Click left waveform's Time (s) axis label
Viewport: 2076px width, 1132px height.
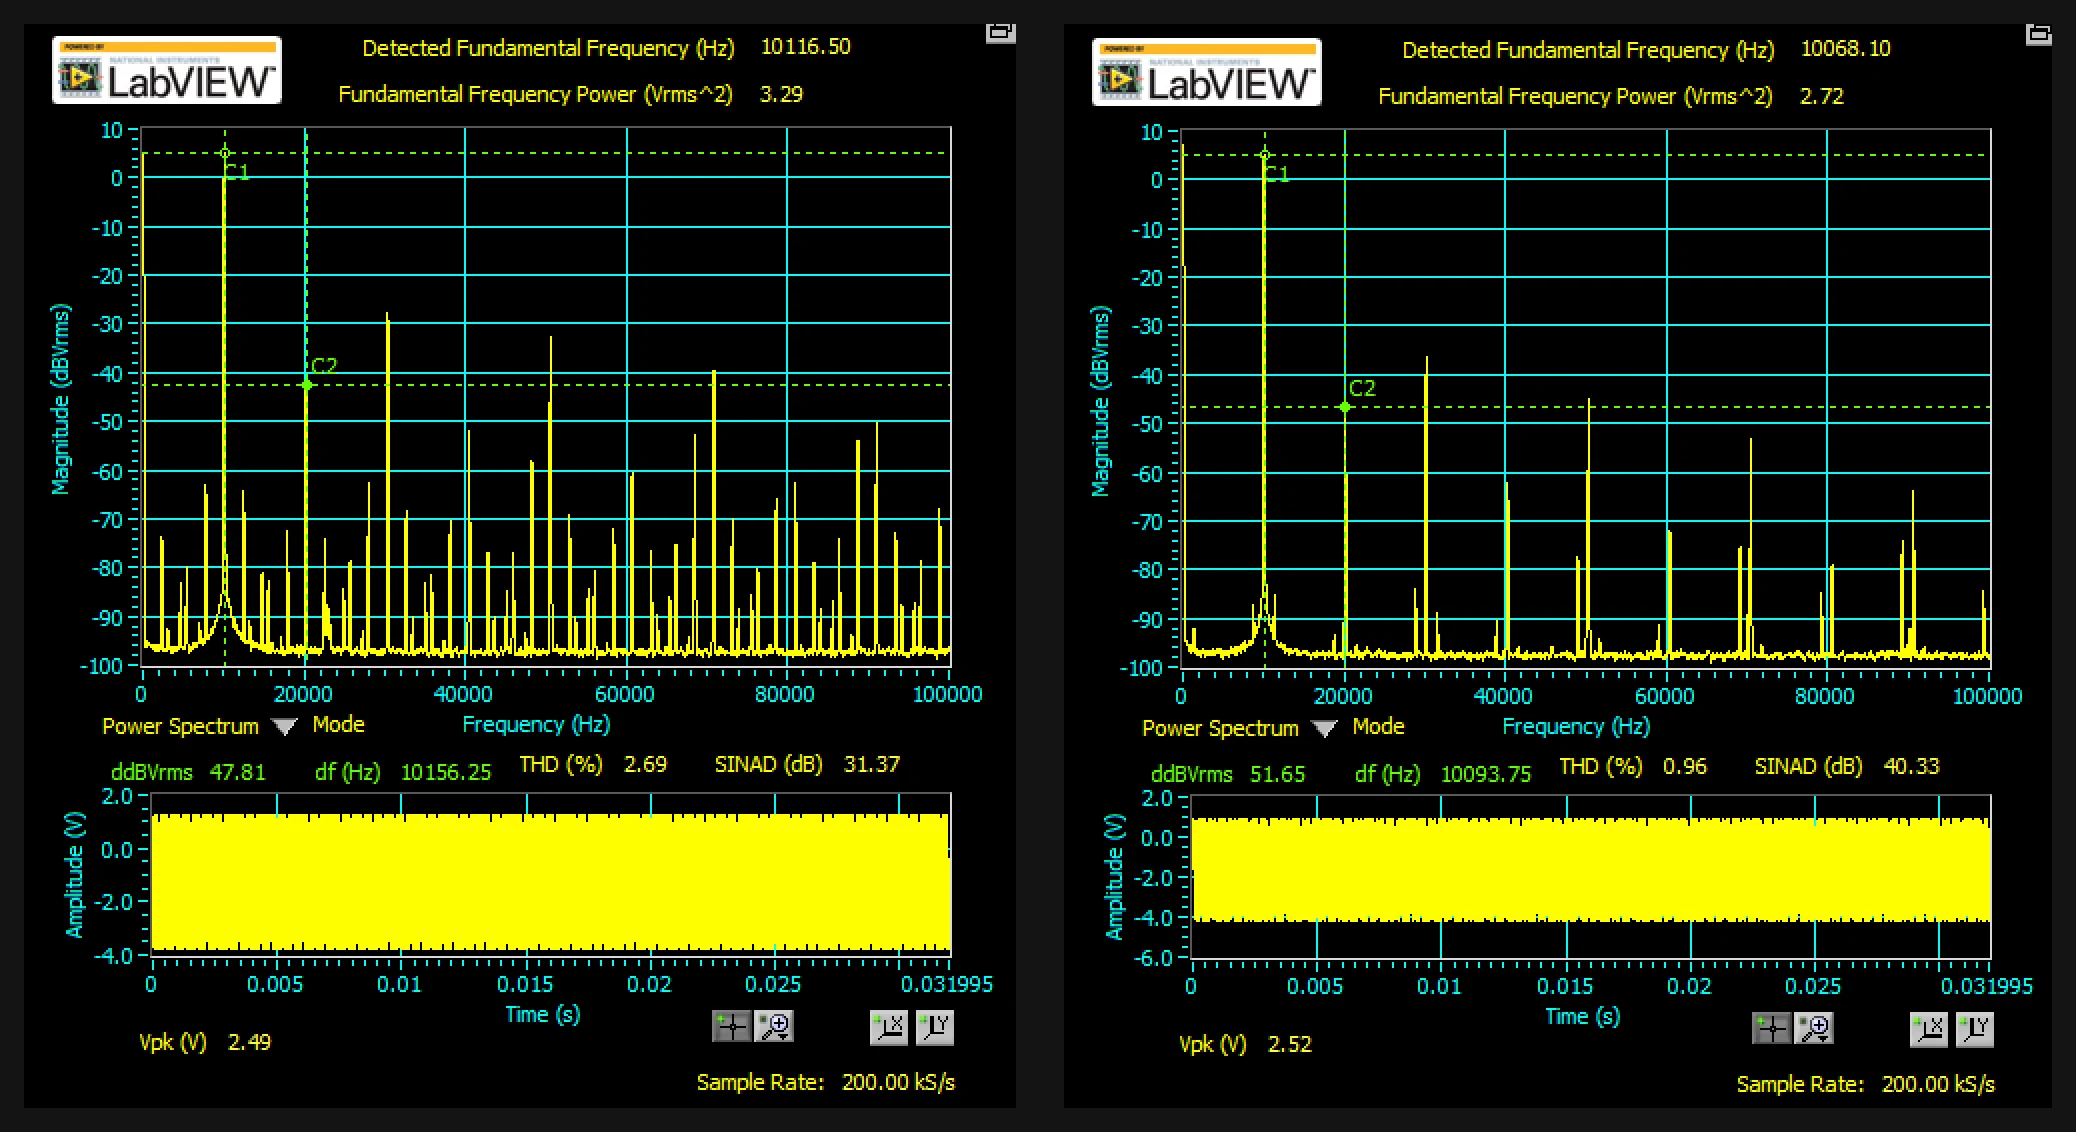(542, 1015)
